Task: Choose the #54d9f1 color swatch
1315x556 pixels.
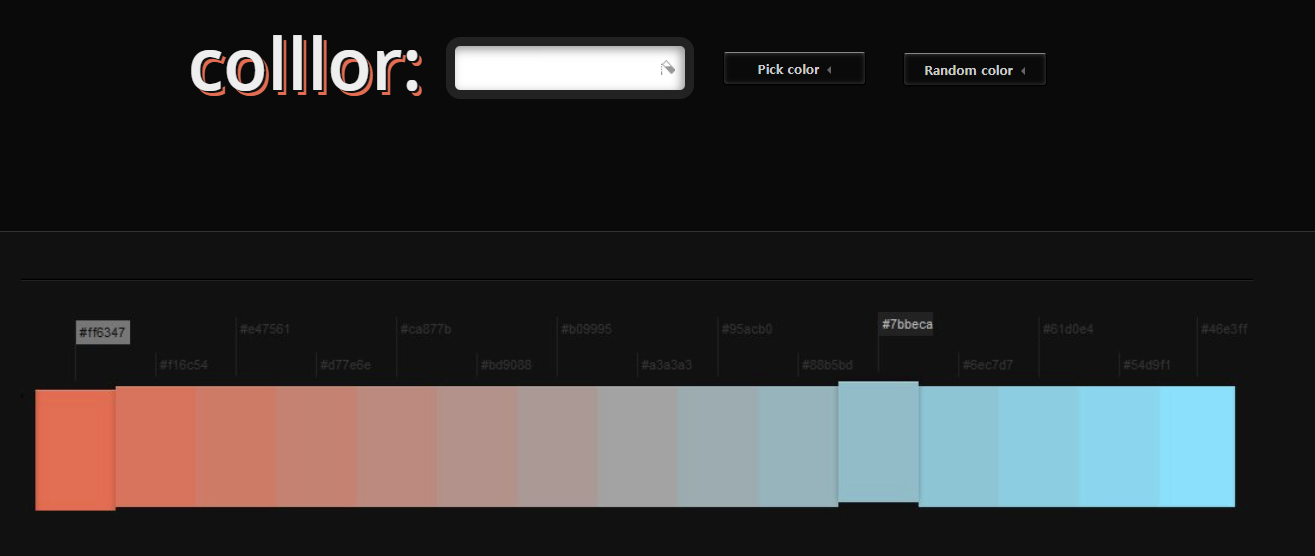Action: 1120,446
